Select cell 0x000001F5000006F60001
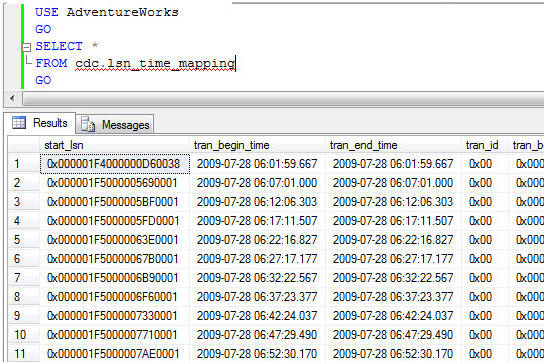The height and width of the screenshot is (364, 546). (115, 297)
